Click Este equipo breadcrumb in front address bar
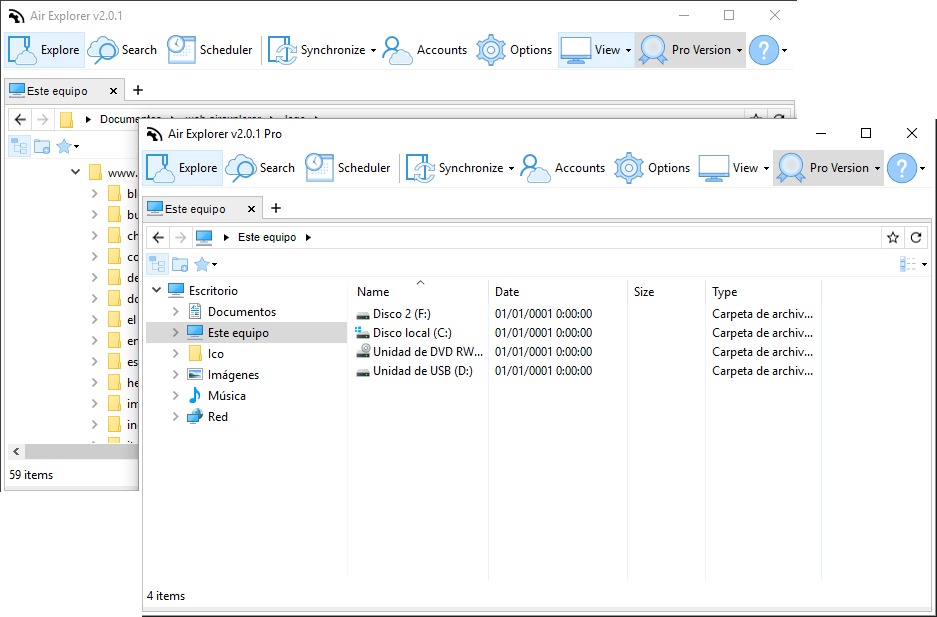Screen dimensions: 937x617 point(267,237)
